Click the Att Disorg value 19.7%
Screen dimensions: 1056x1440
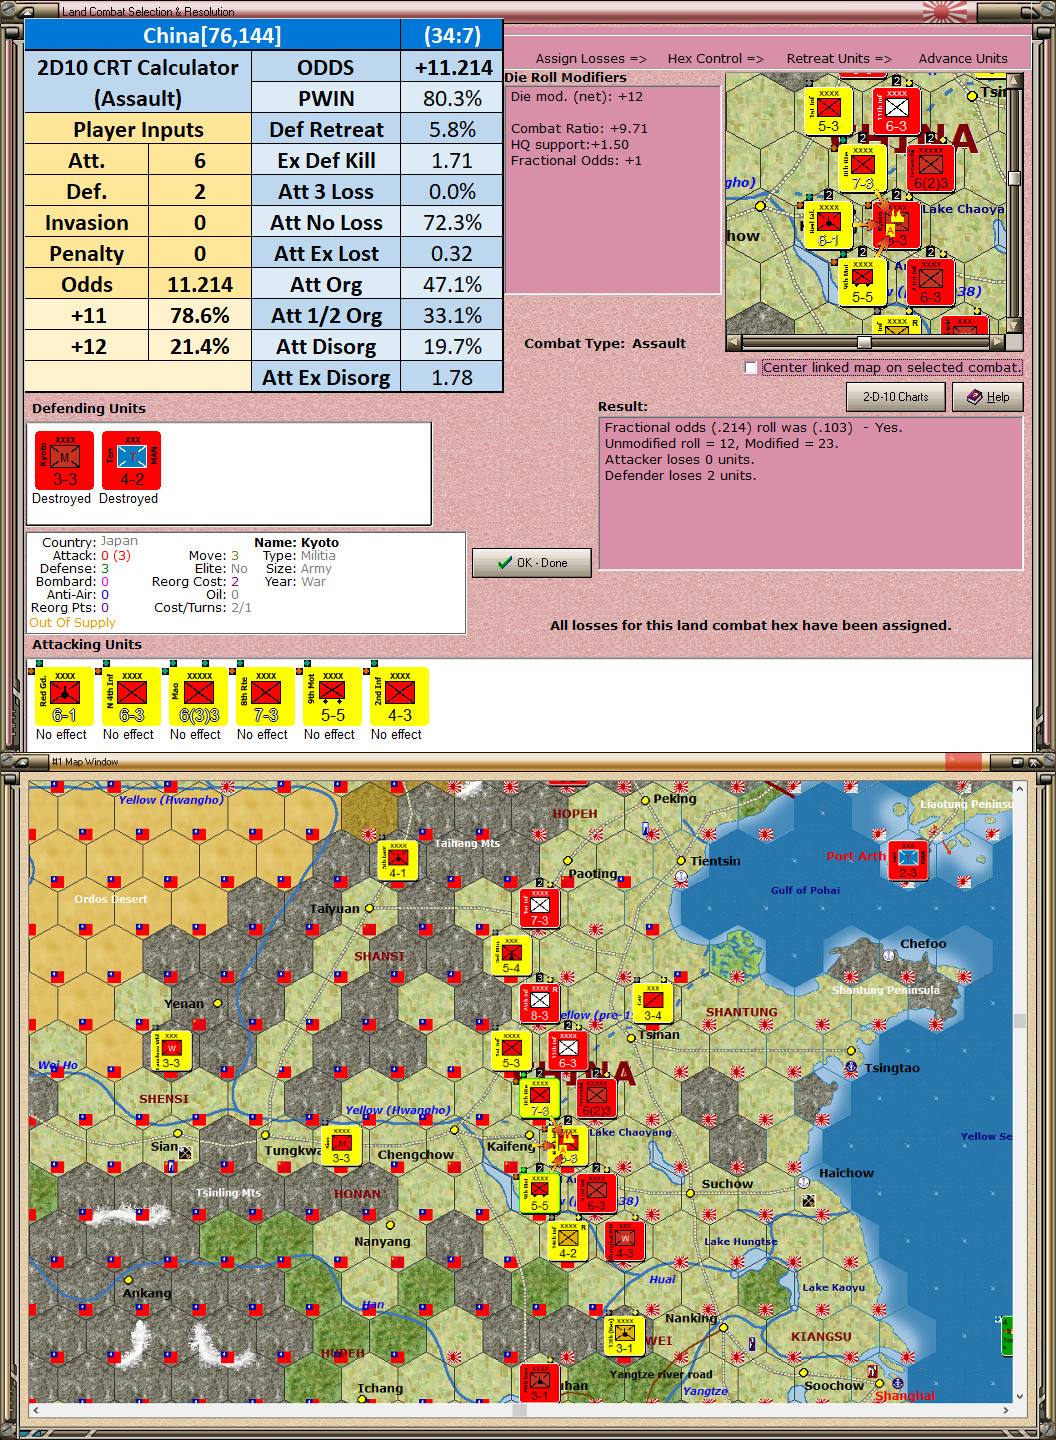452,347
